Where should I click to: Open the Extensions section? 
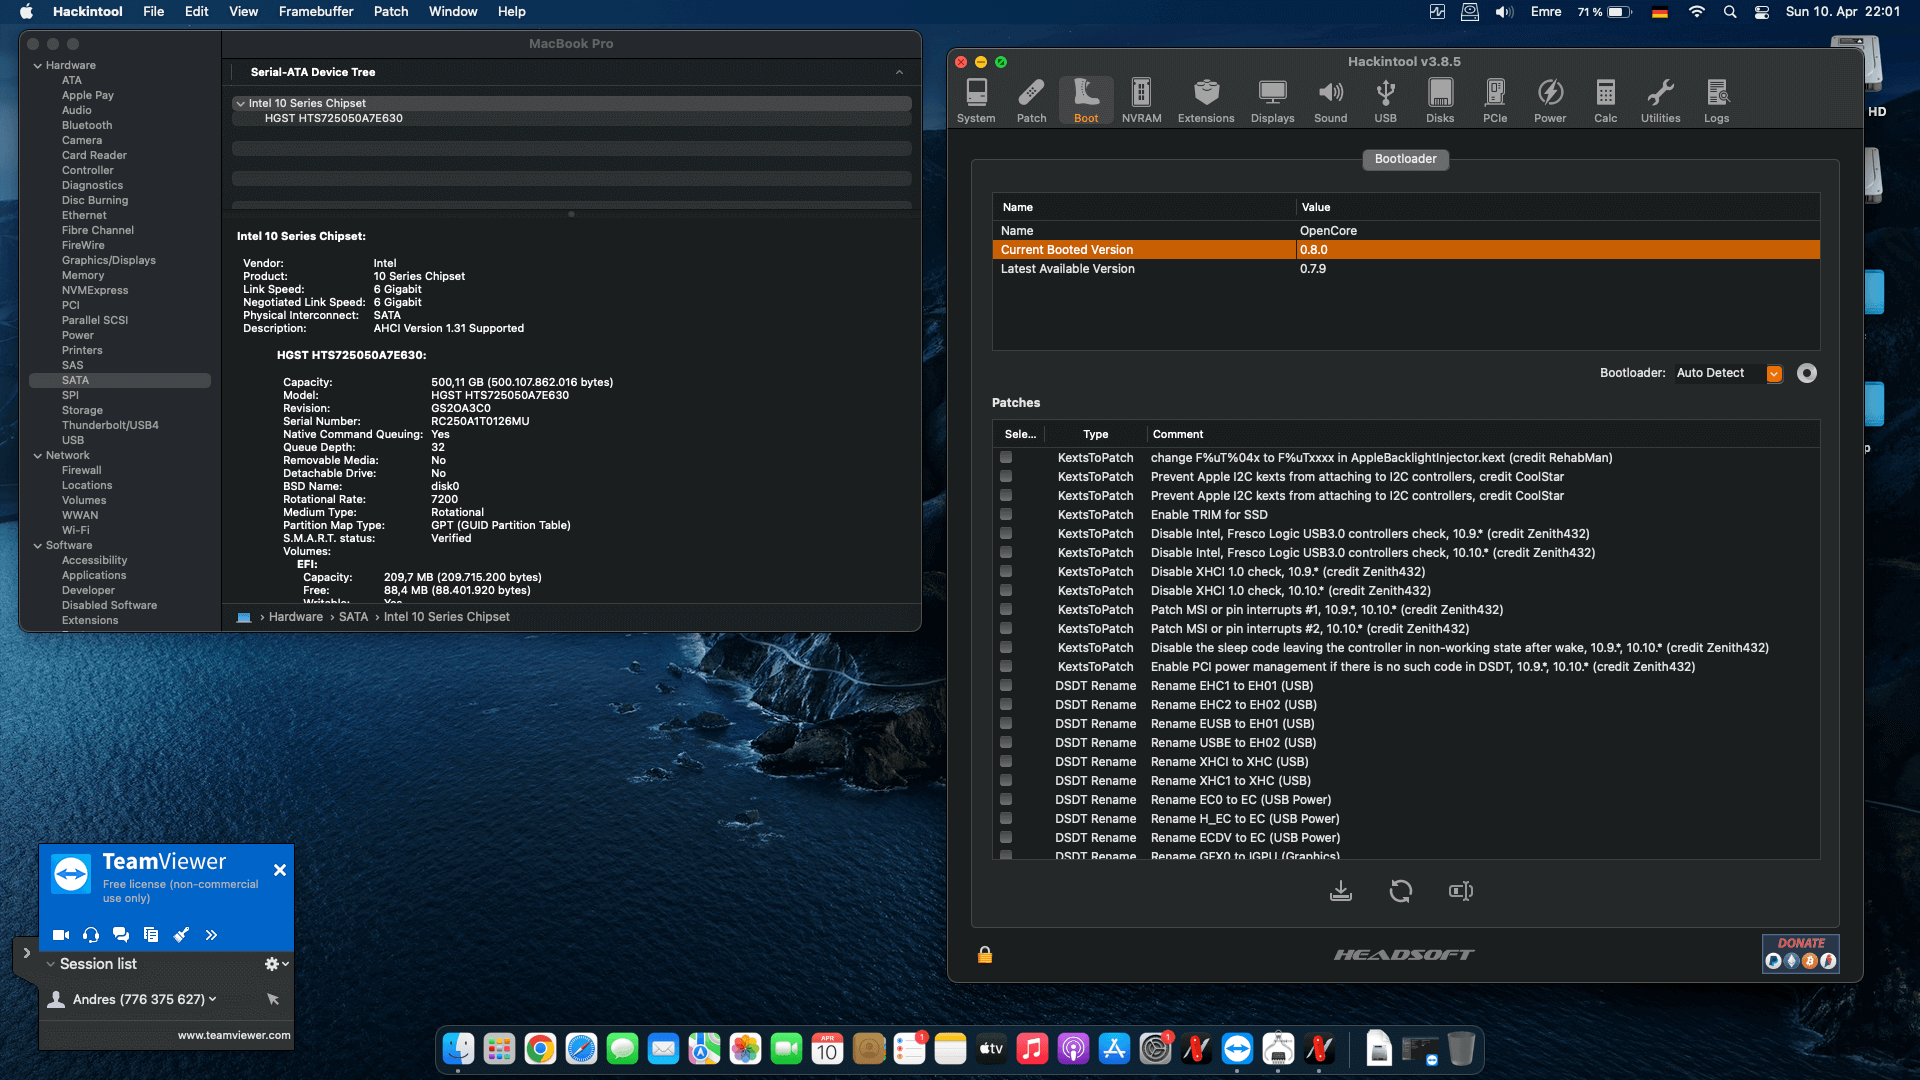click(1206, 101)
